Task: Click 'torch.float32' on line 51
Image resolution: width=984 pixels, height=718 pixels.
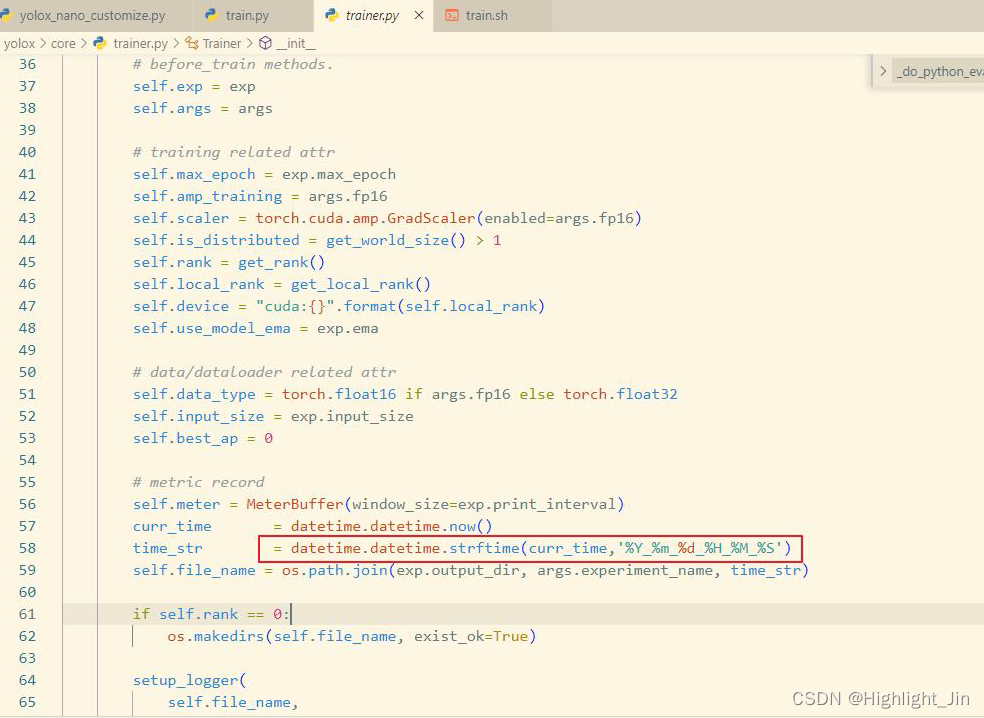Action: point(620,394)
